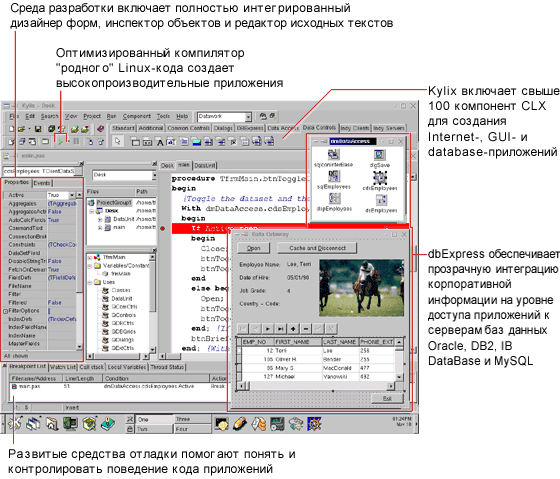Collapse the Desk node in project tree
The width and height of the screenshot is (560, 479).
[92, 211]
